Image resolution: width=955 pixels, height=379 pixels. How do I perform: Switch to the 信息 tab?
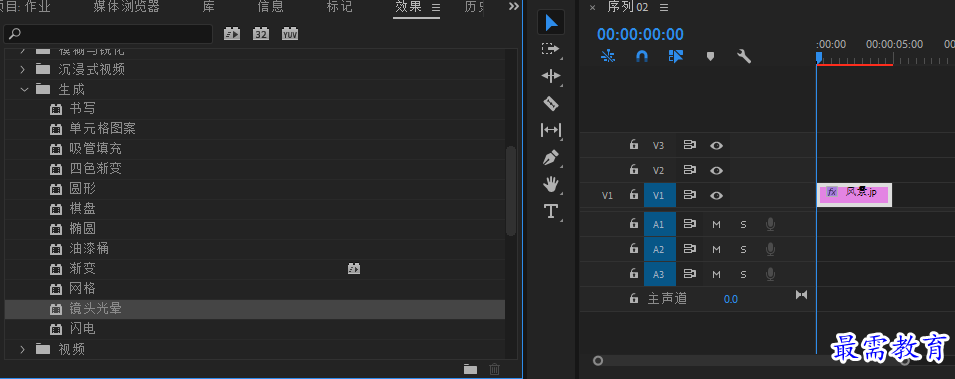tap(270, 7)
